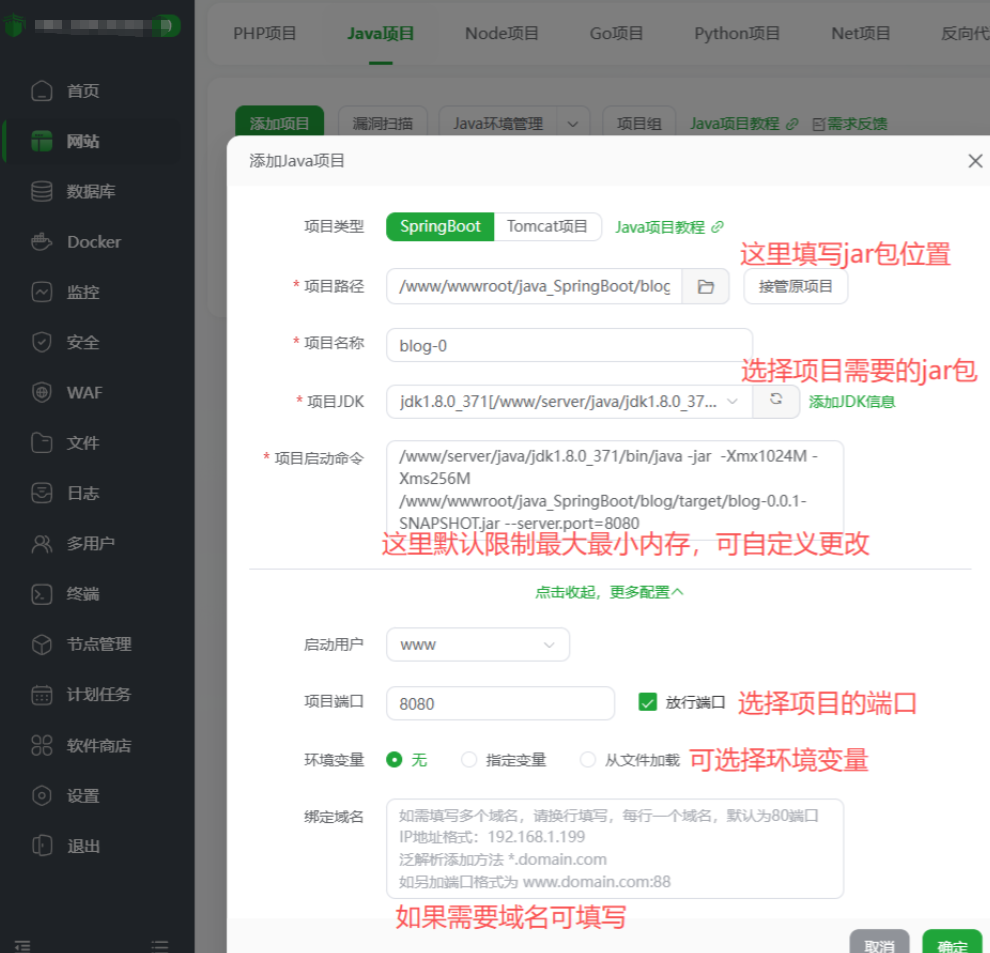Screen dimensions: 990x953
Task: Click the 添加JDK信息 link
Action: coord(851,401)
